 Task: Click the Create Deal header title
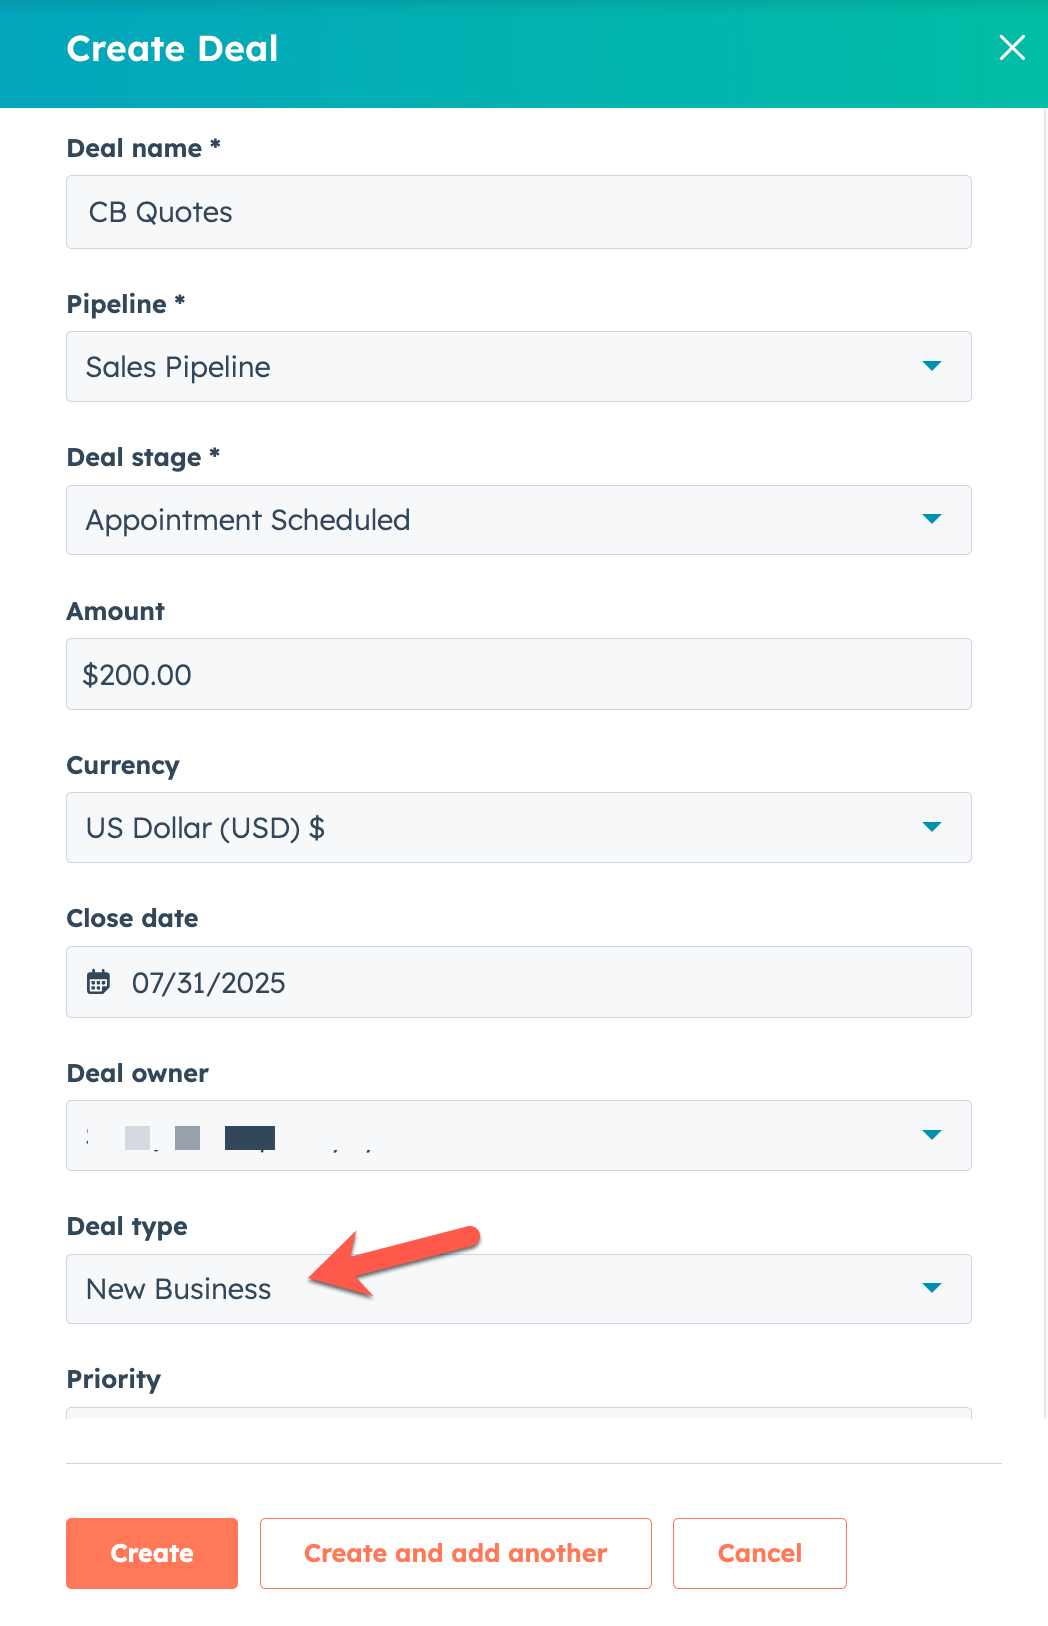[x=172, y=49]
